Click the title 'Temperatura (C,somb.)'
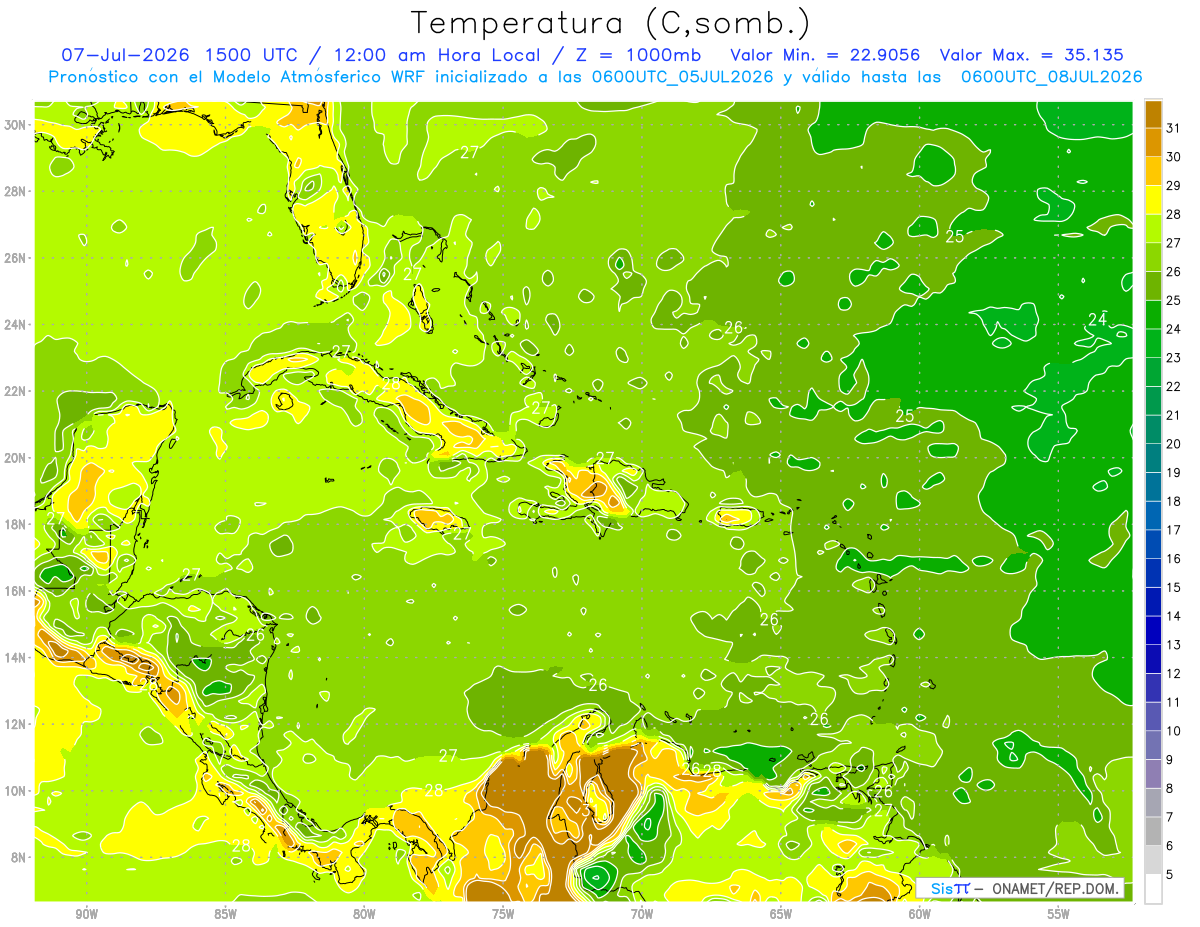Image resolution: width=1200 pixels, height=927 pixels. coord(611,24)
